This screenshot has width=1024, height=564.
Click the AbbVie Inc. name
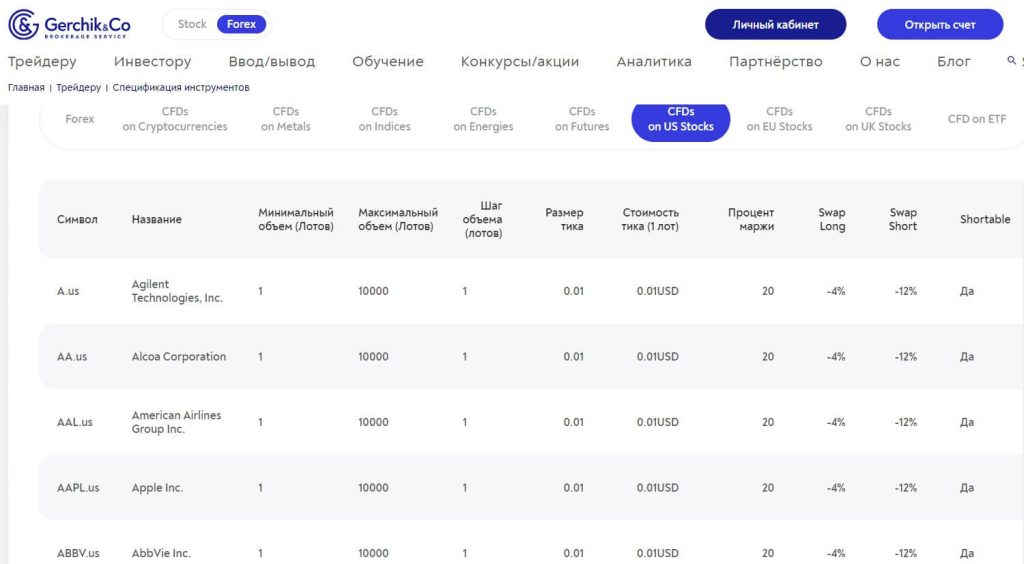coord(161,554)
